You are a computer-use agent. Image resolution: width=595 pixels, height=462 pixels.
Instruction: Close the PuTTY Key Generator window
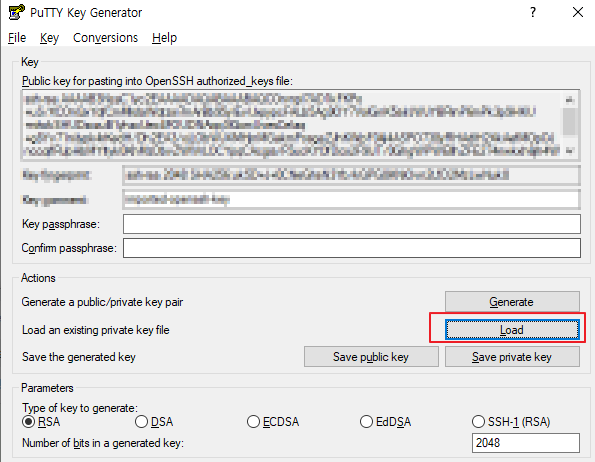pyautogui.click(x=578, y=13)
